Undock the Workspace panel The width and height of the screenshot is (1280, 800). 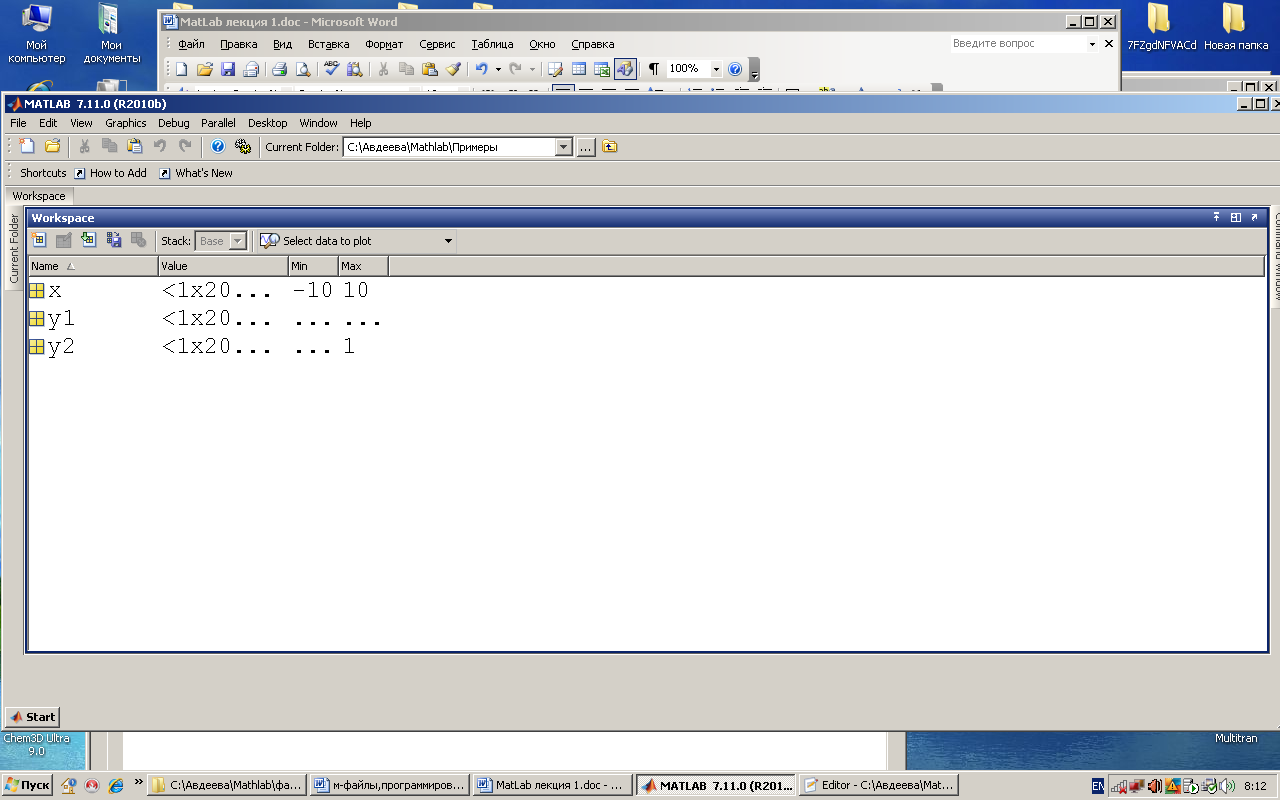[1254, 217]
